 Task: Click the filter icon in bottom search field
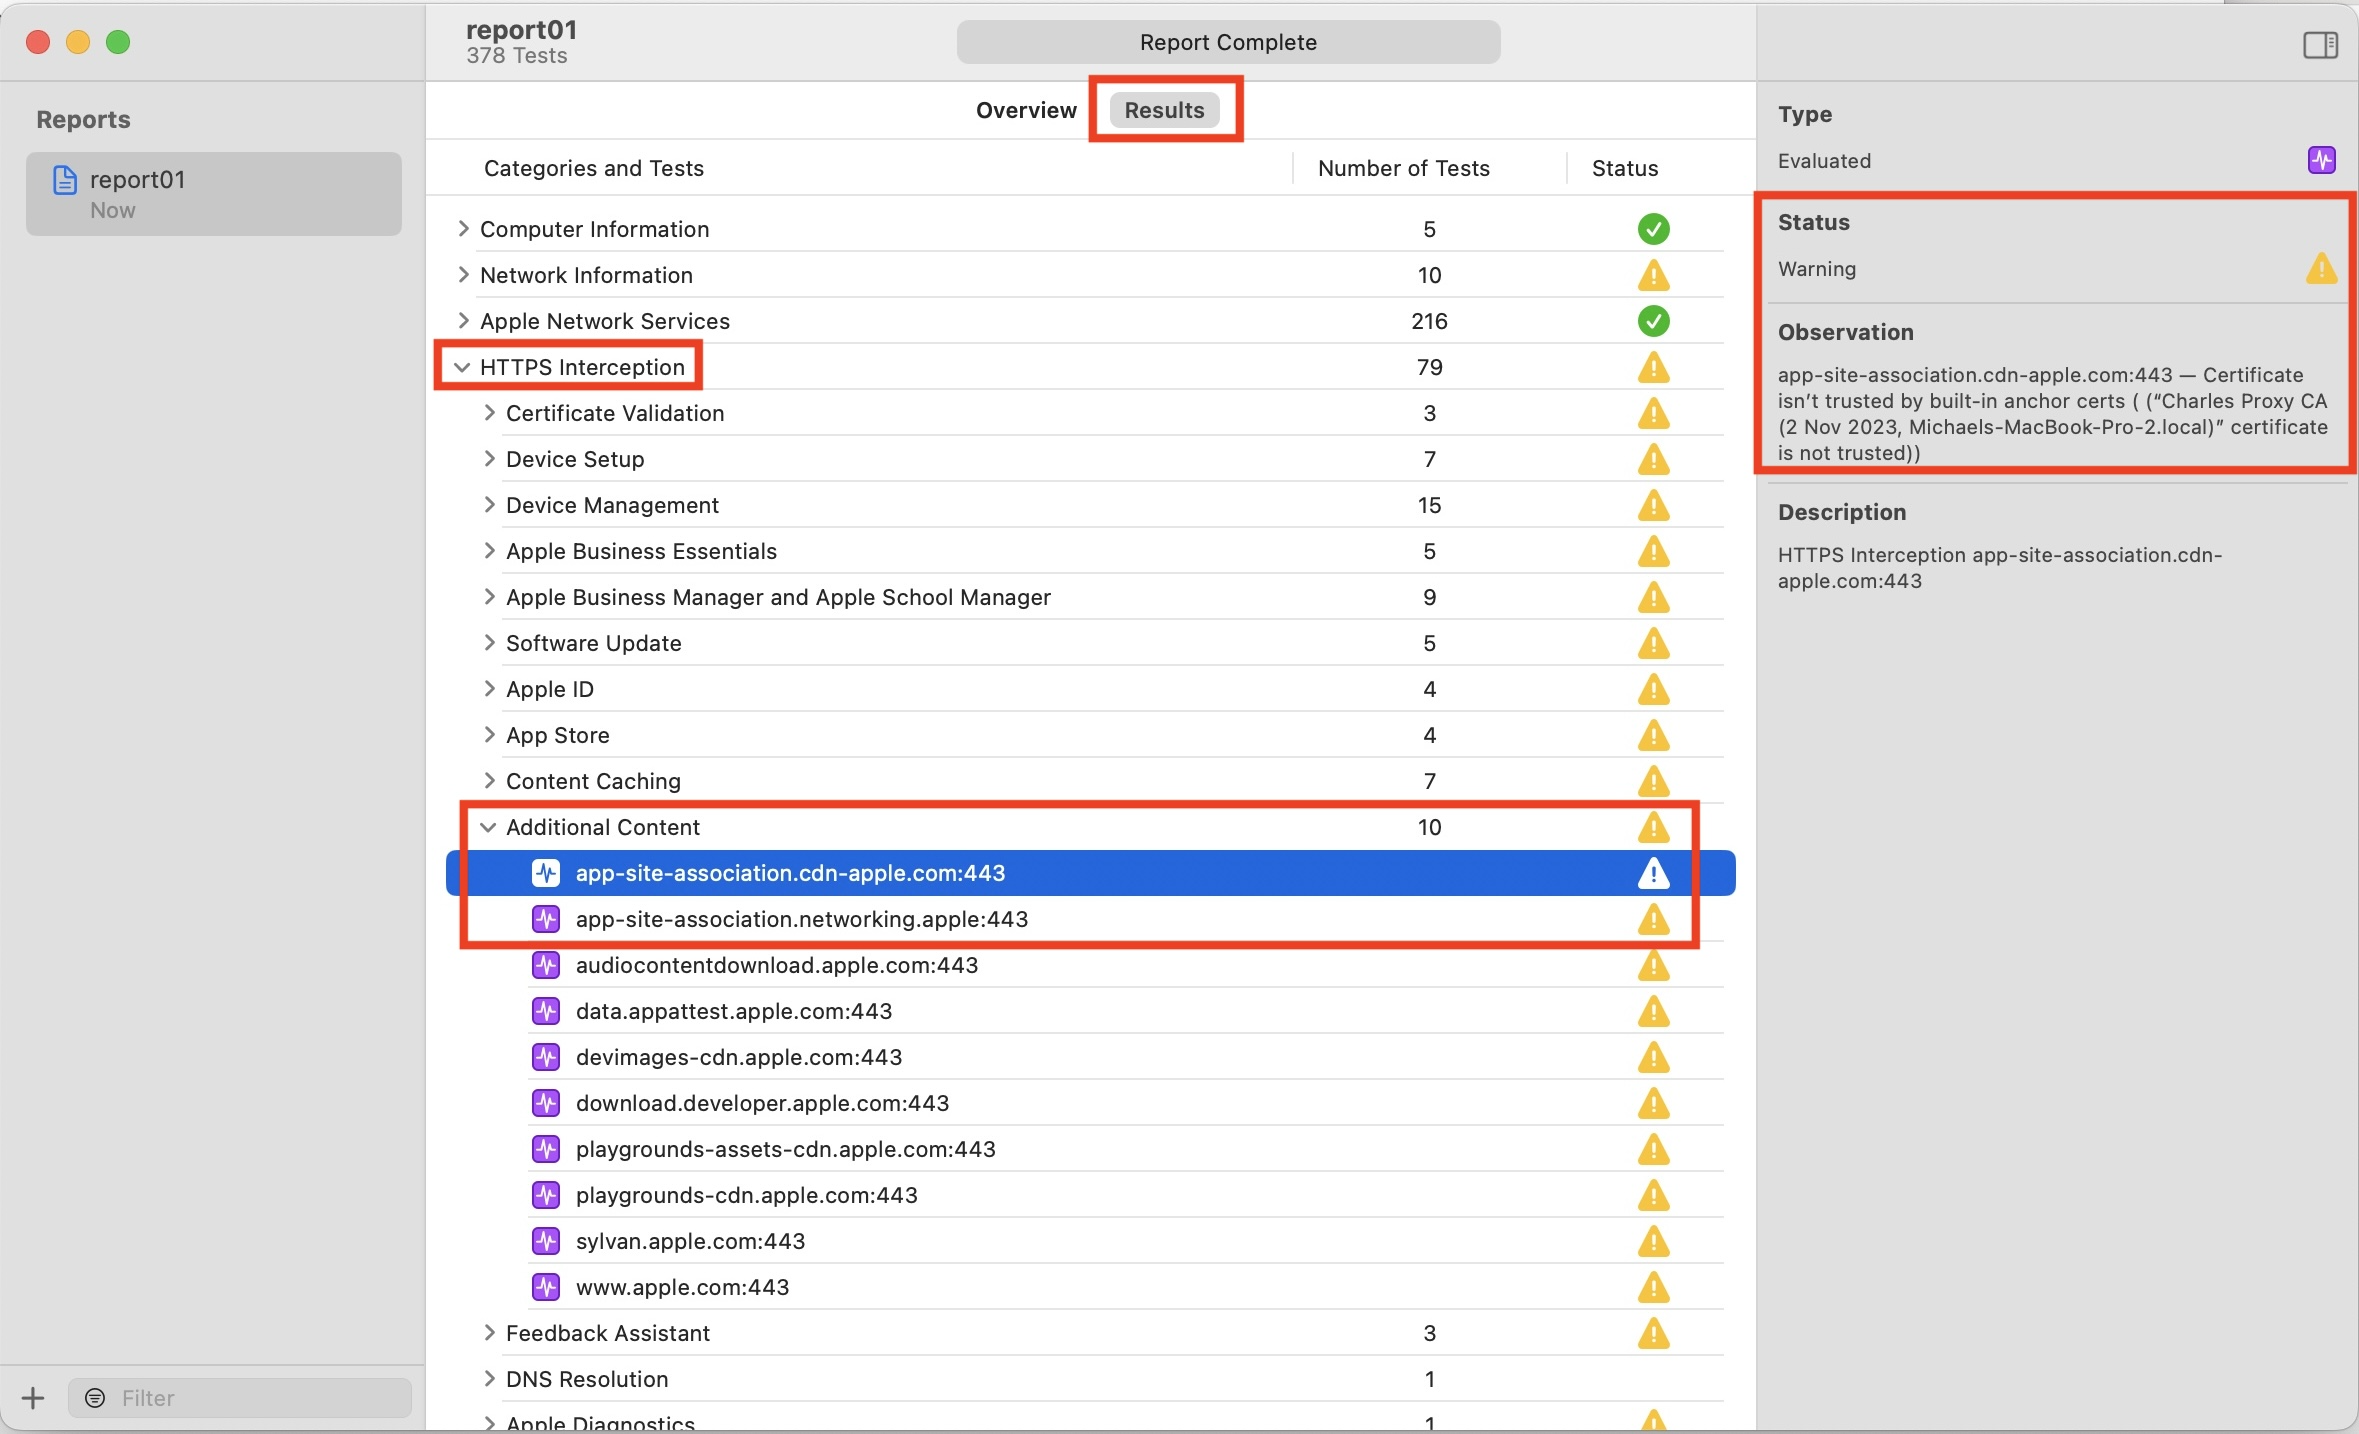coord(95,1397)
